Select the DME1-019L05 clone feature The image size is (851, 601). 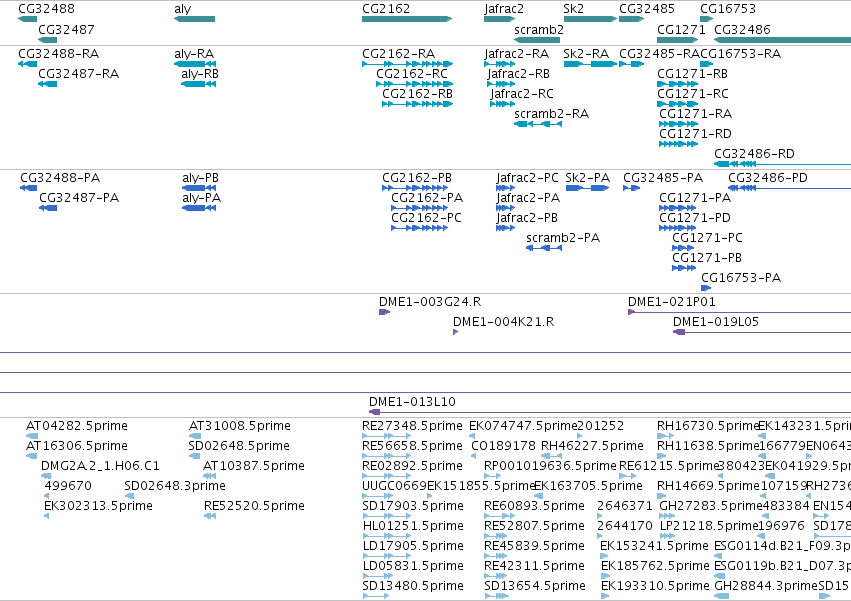click(762, 332)
